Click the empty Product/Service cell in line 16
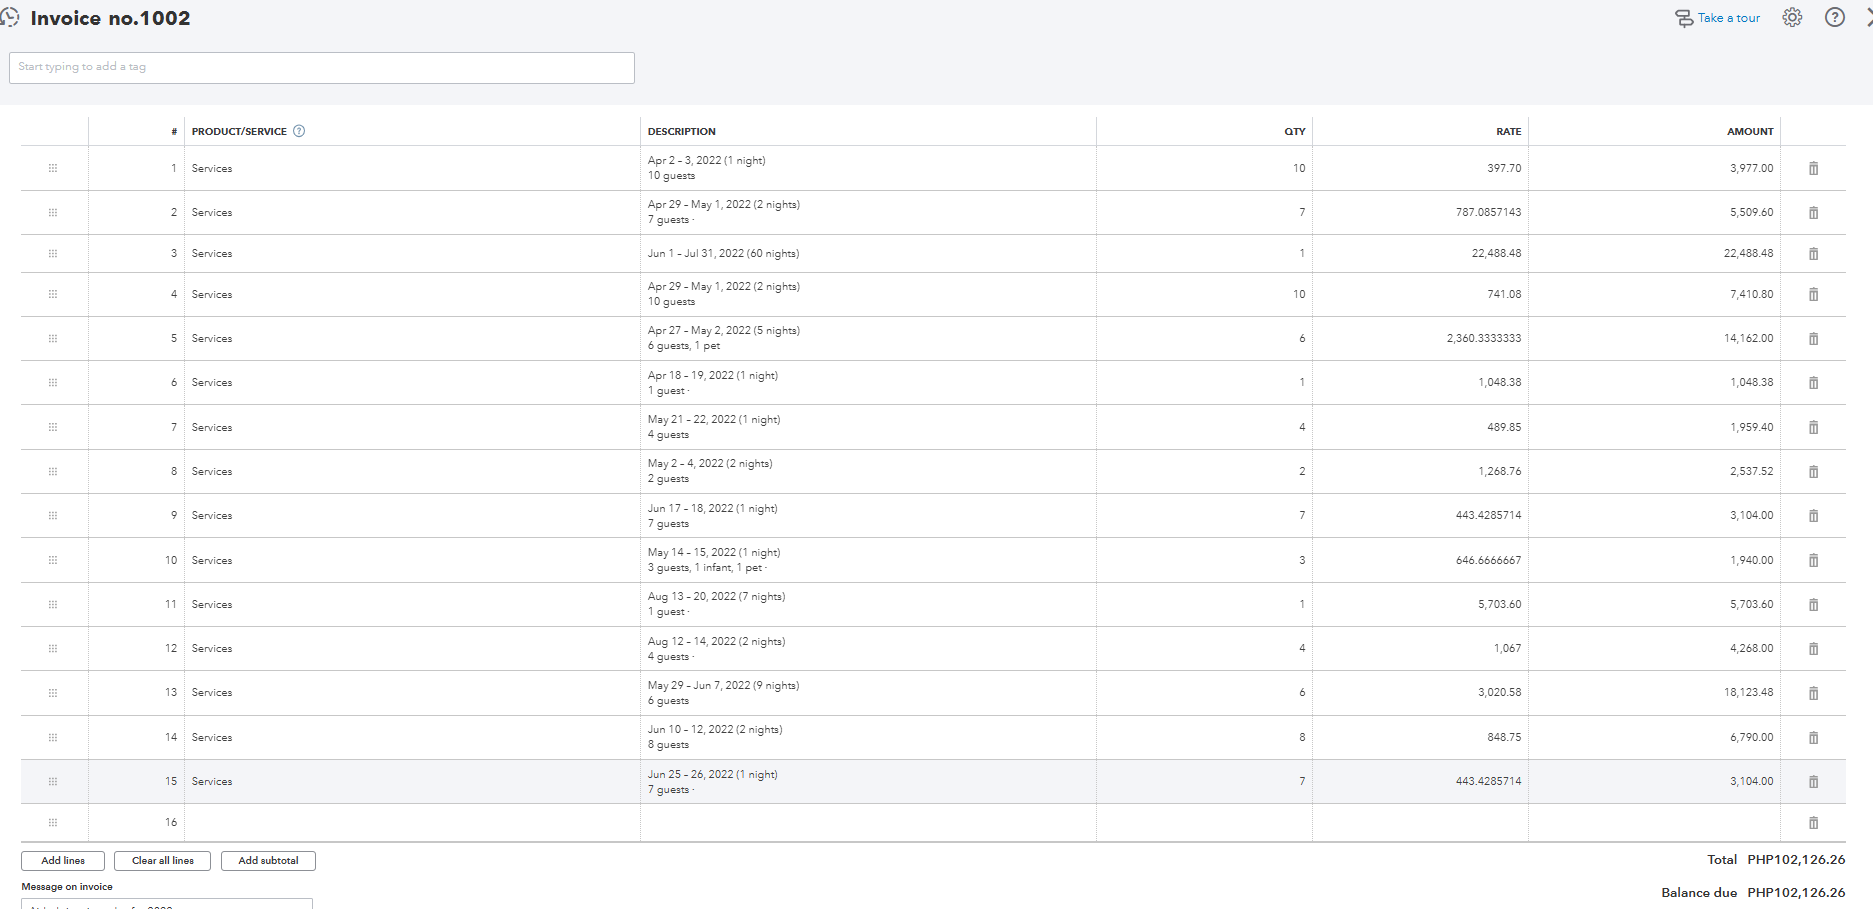The width and height of the screenshot is (1873, 909). point(412,823)
